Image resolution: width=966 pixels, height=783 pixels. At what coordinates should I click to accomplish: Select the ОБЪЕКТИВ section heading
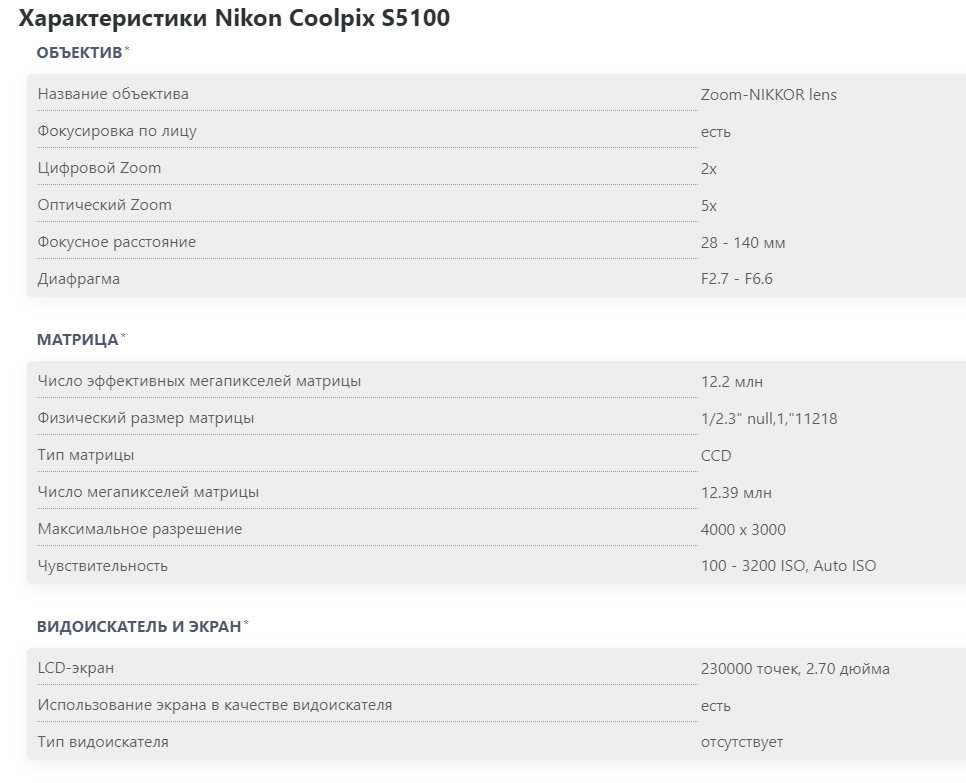79,52
